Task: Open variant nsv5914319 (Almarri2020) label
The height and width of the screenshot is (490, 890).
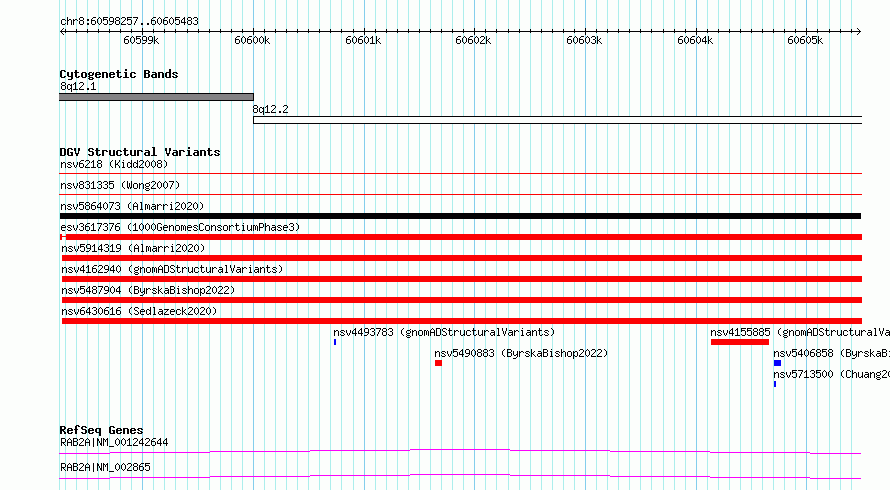Action: [133, 249]
